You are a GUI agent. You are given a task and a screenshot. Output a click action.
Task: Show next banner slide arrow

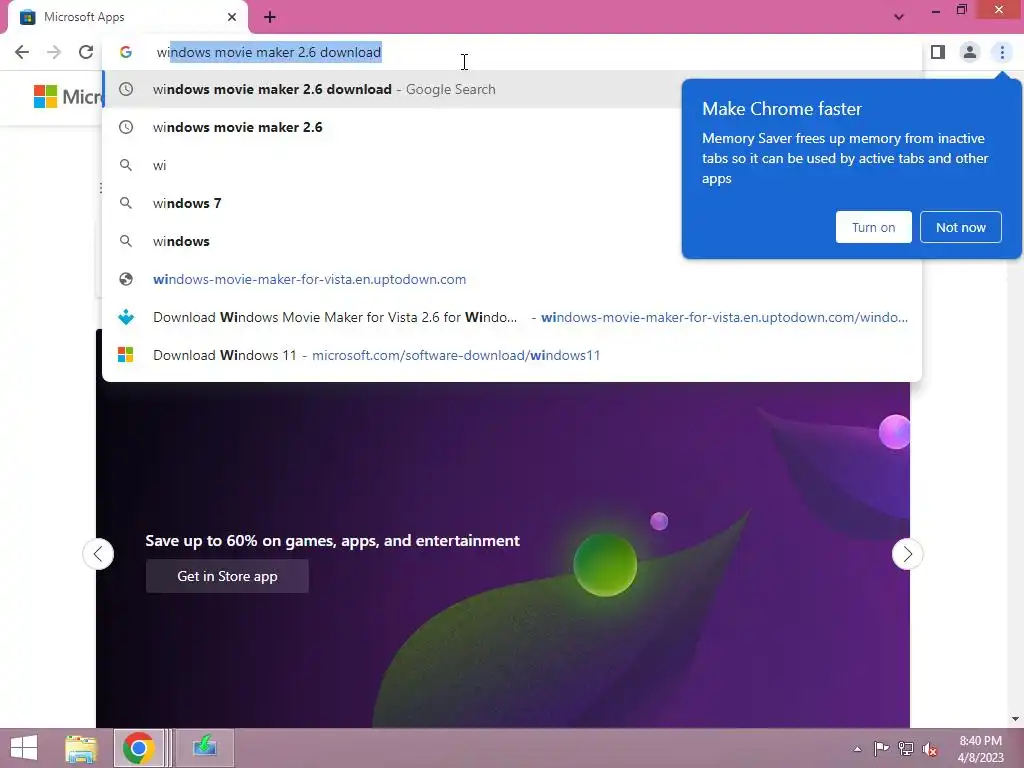pos(907,554)
